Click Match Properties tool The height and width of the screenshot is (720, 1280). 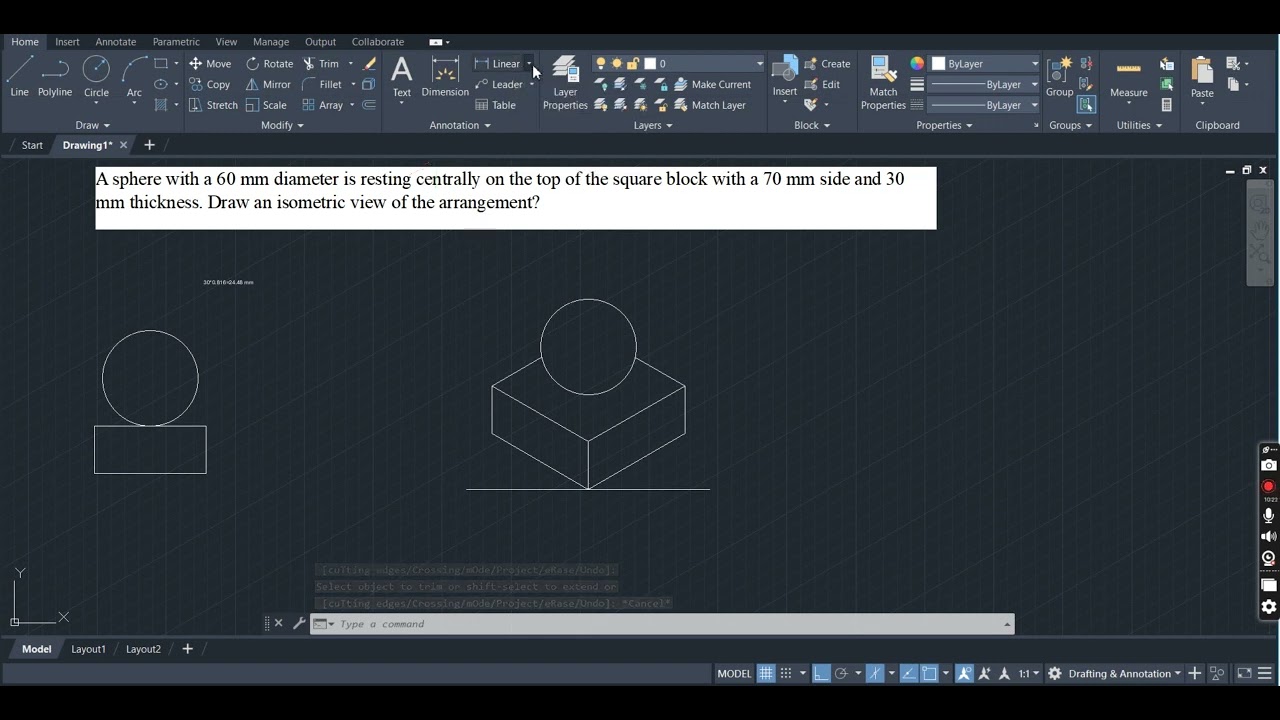(883, 83)
